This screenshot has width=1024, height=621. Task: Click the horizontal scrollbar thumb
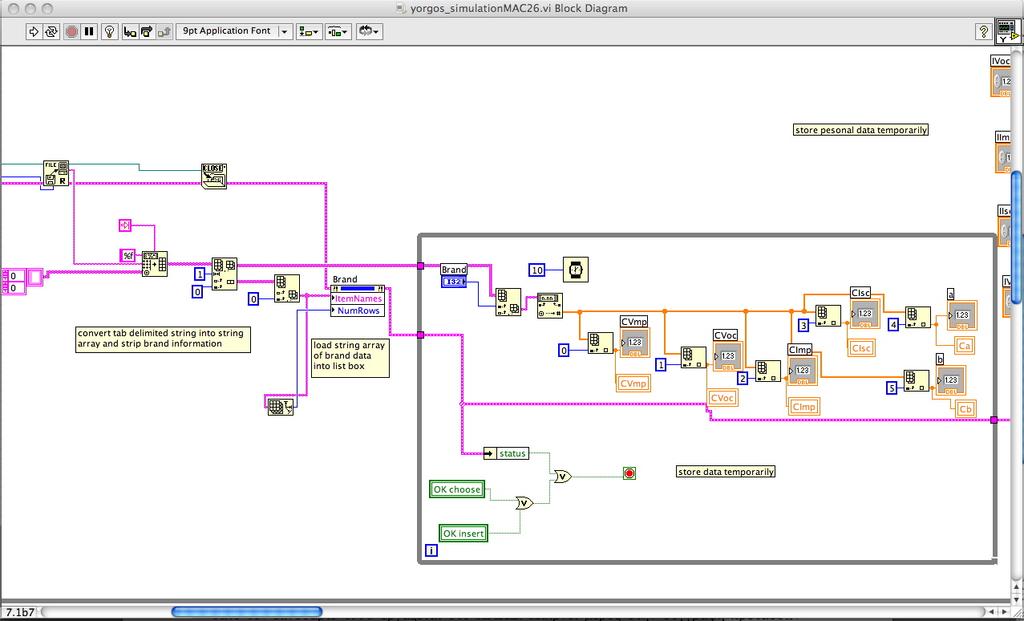pyautogui.click(x=247, y=612)
